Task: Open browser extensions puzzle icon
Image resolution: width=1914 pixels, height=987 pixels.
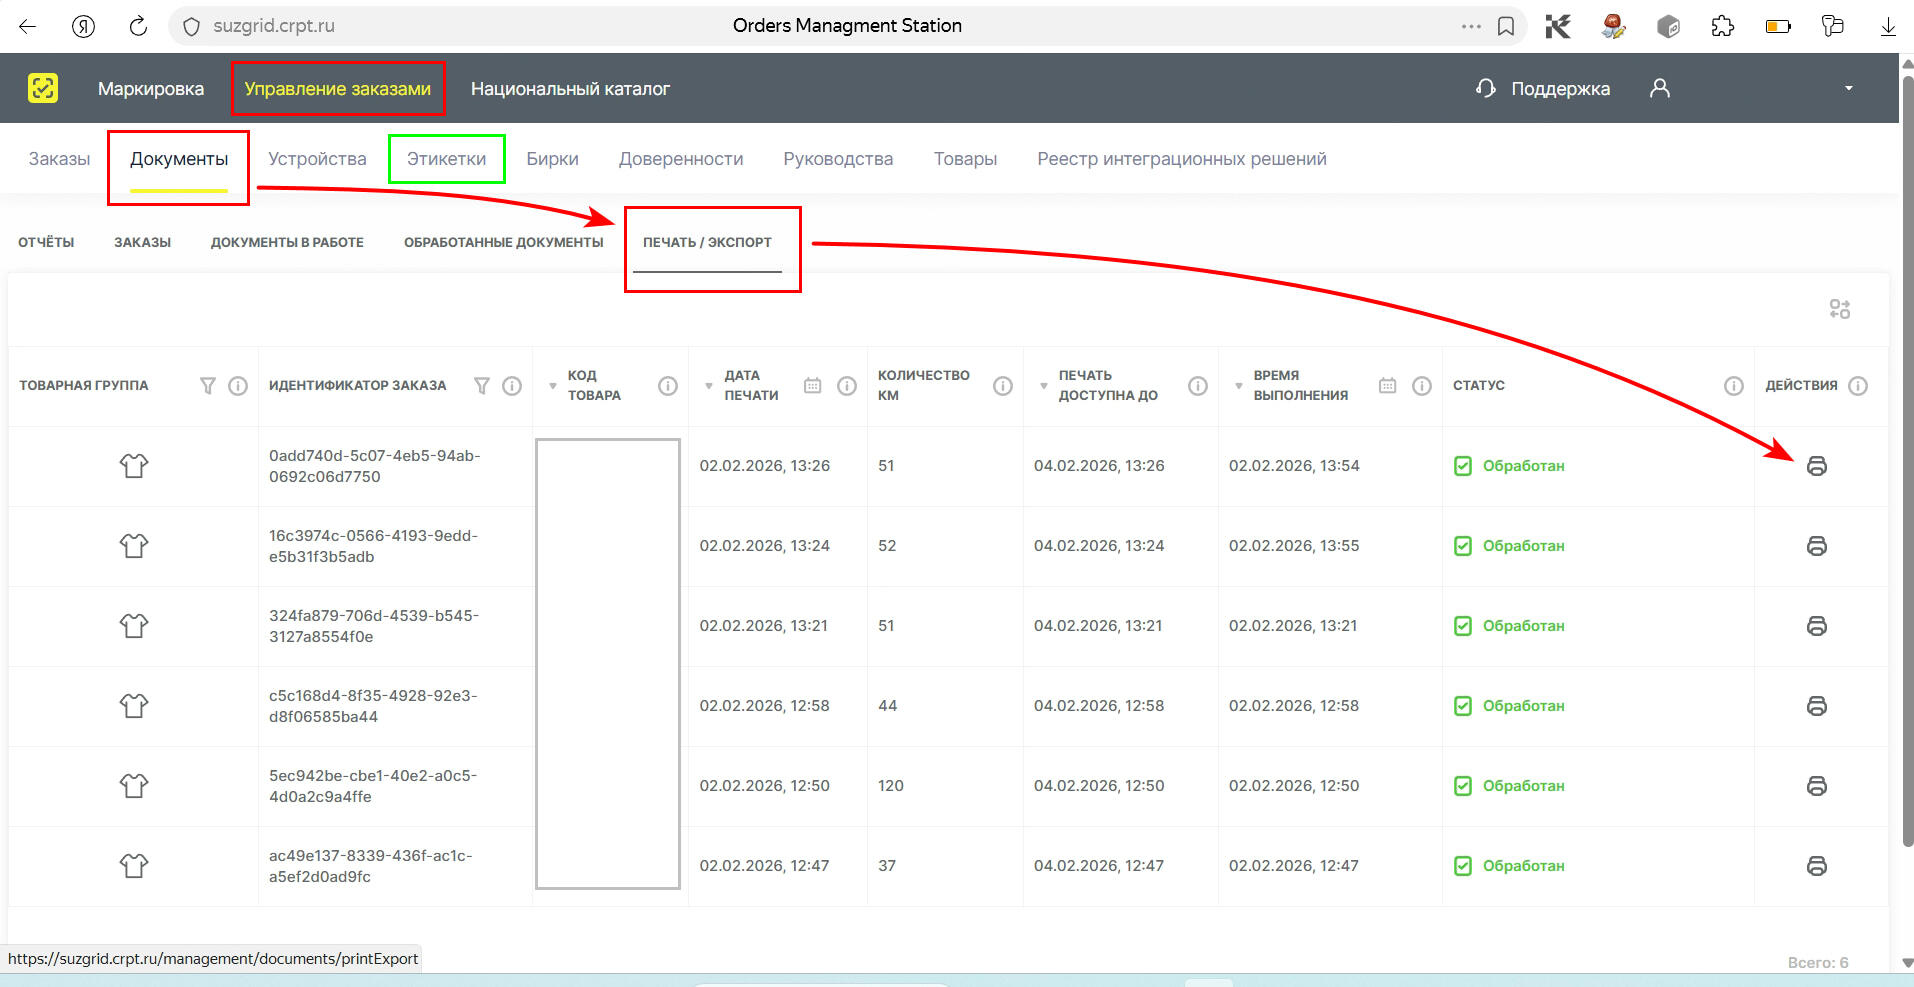Action: (x=1723, y=26)
